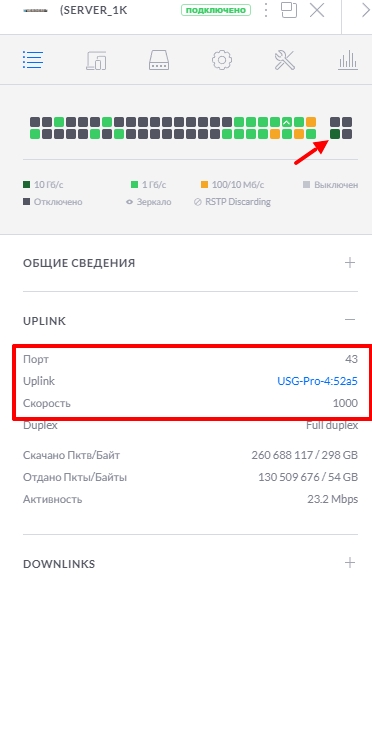Collapse the UPLINK section
This screenshot has width=372, height=729.
click(350, 320)
